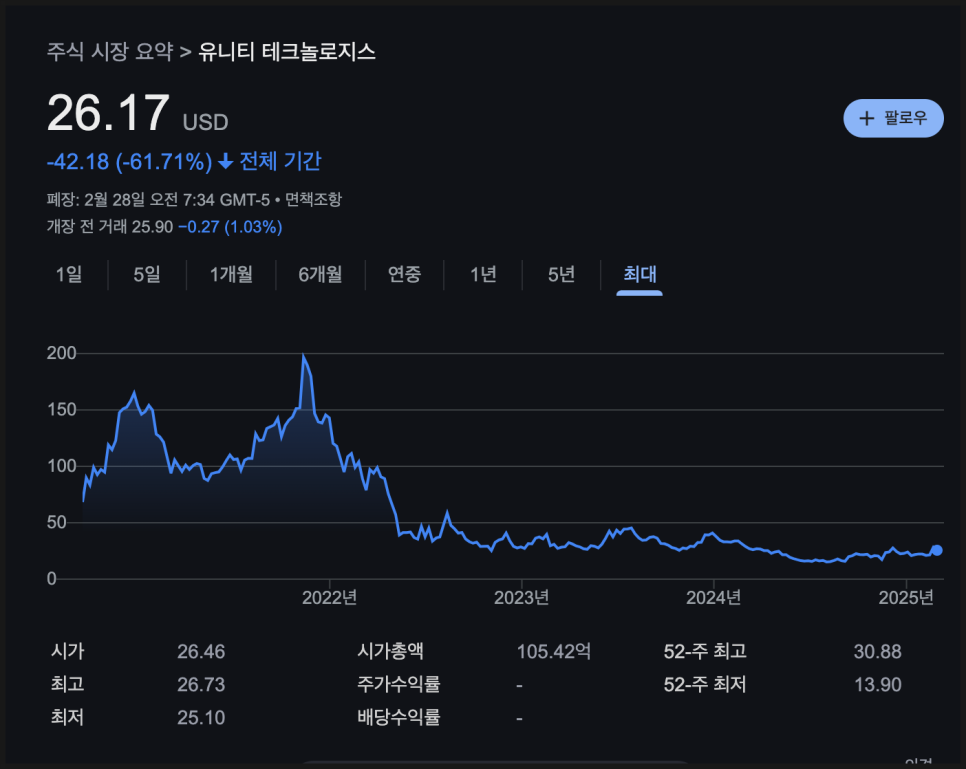Select the 1일 time range tab
The image size is (966, 769).
pyautogui.click(x=69, y=274)
